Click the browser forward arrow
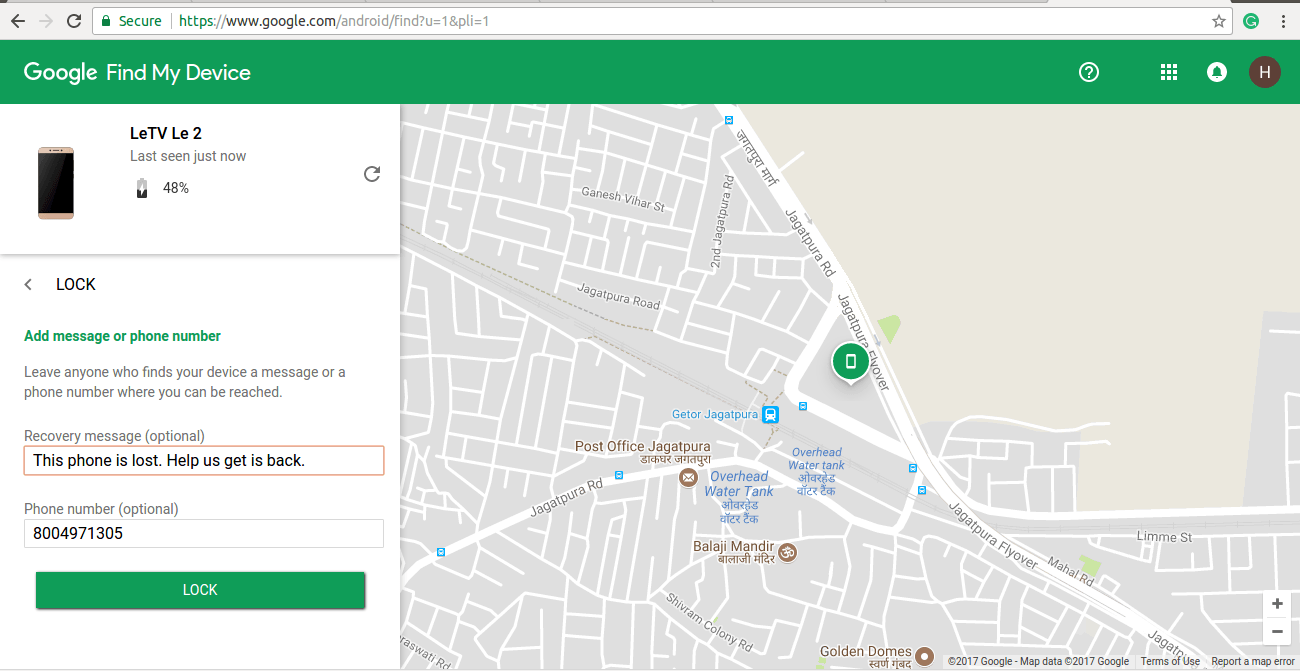This screenshot has height=671, width=1300. (x=45, y=21)
